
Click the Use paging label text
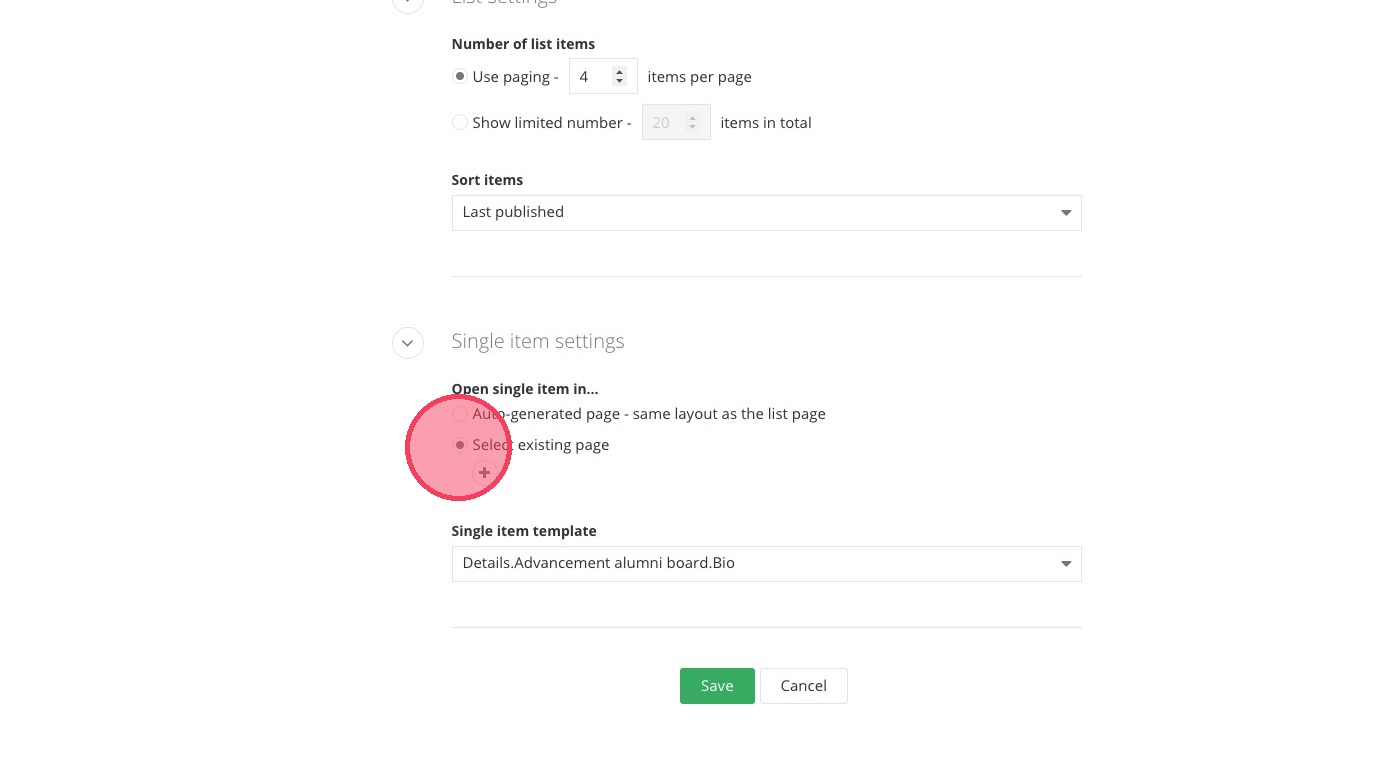(514, 77)
